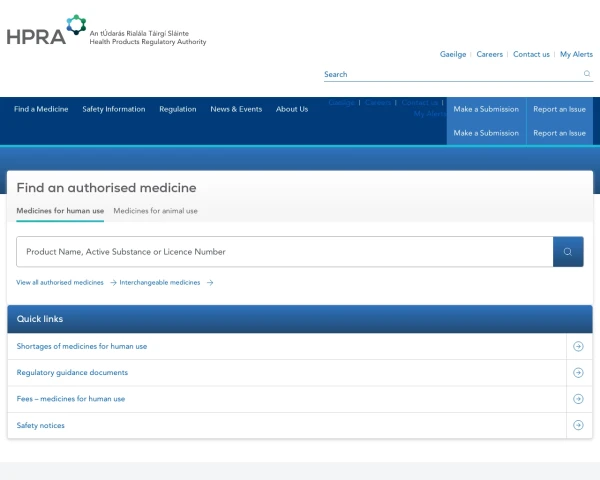The height and width of the screenshot is (480, 600).
Task: Click the Product Name search input field
Action: point(285,252)
